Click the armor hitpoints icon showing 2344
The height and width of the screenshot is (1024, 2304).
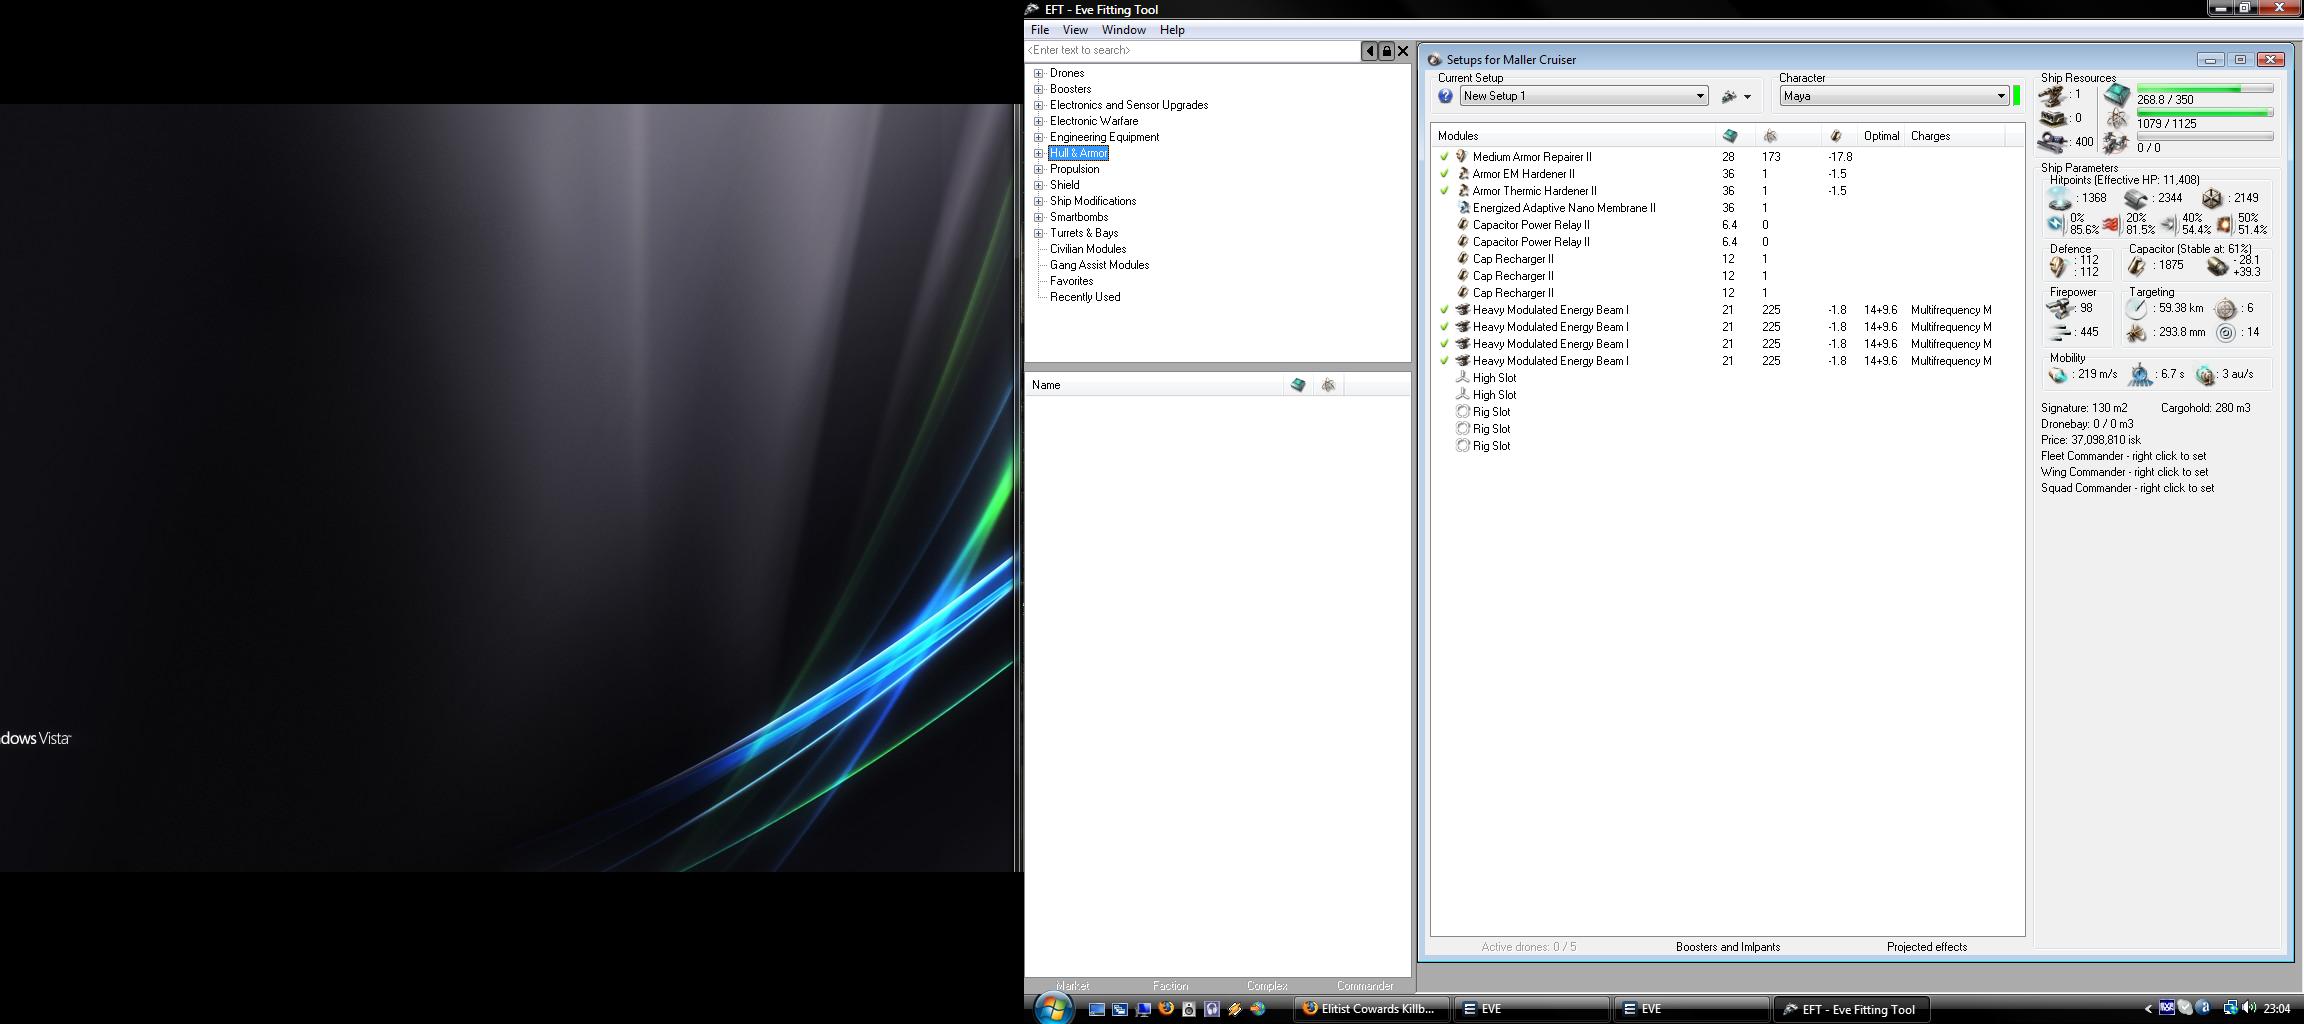(2136, 198)
